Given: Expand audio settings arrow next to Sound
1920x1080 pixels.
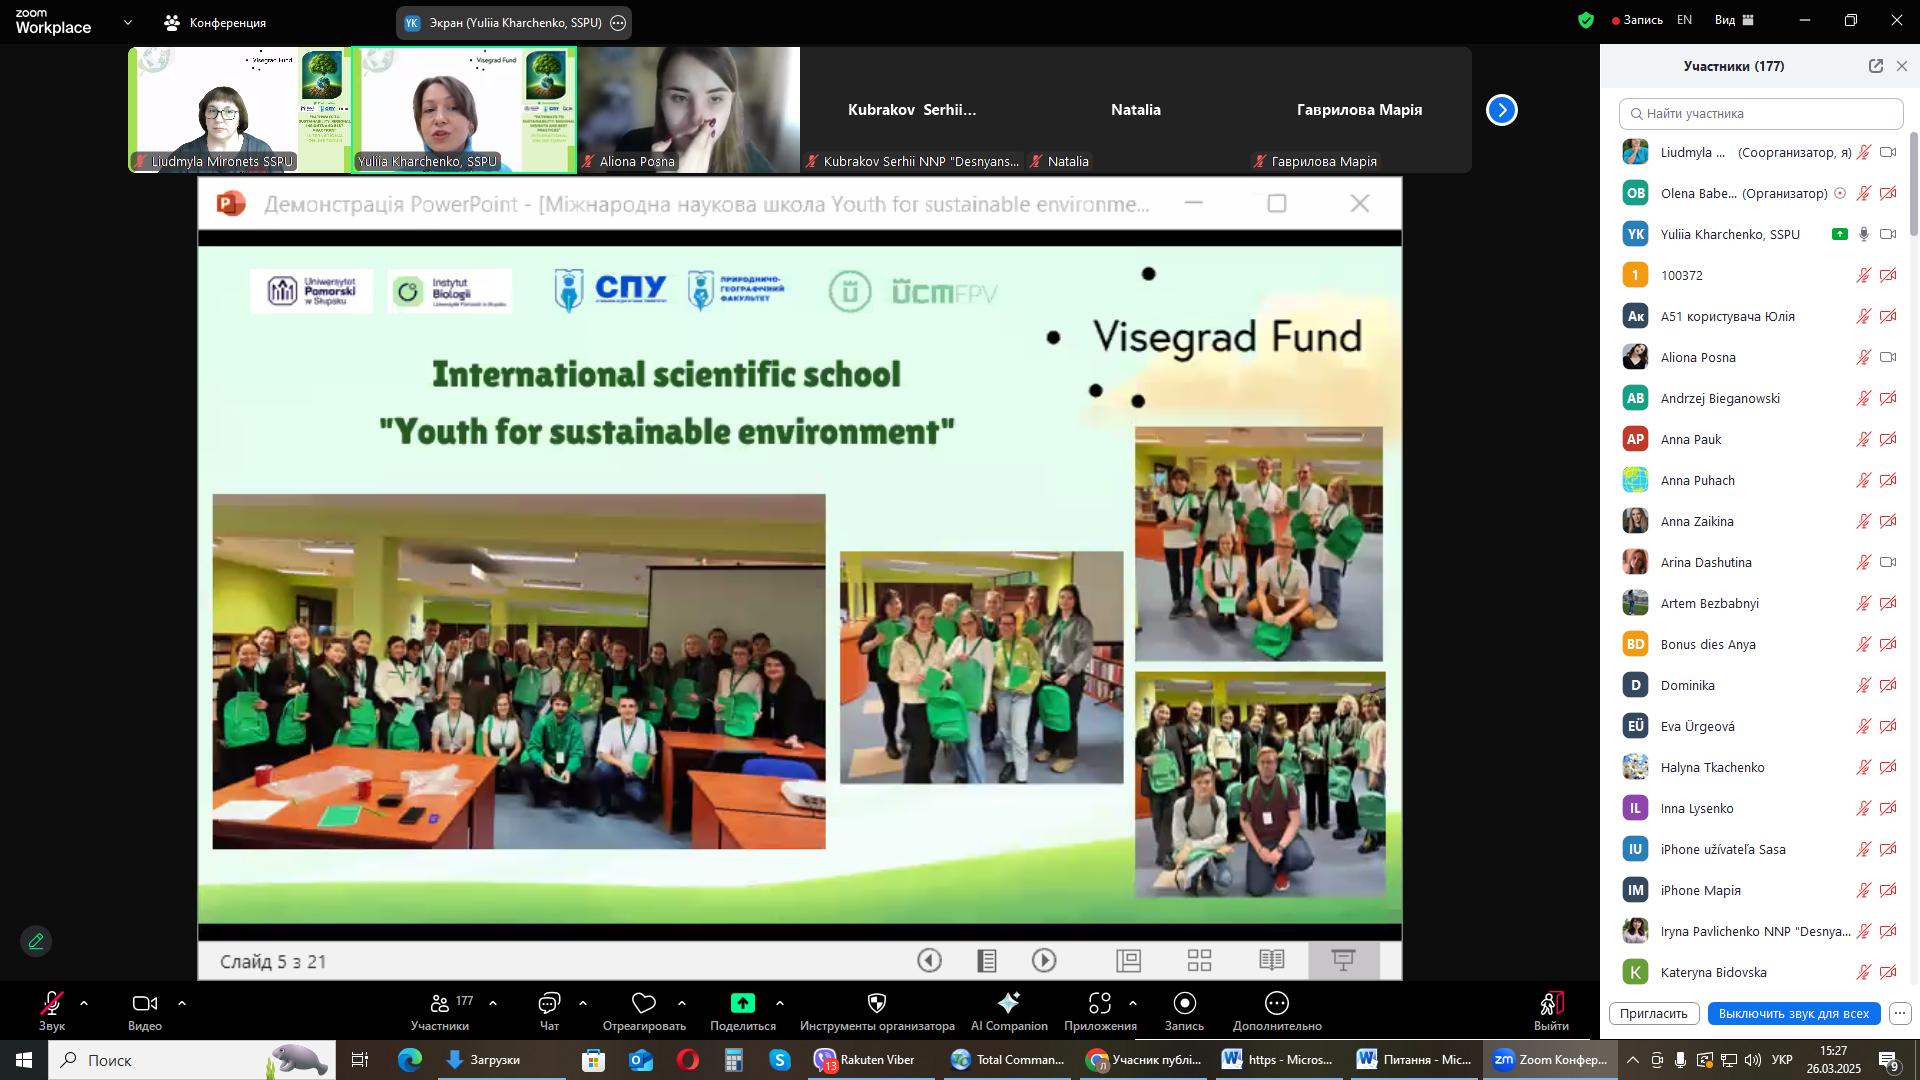Looking at the screenshot, I should [x=84, y=1003].
